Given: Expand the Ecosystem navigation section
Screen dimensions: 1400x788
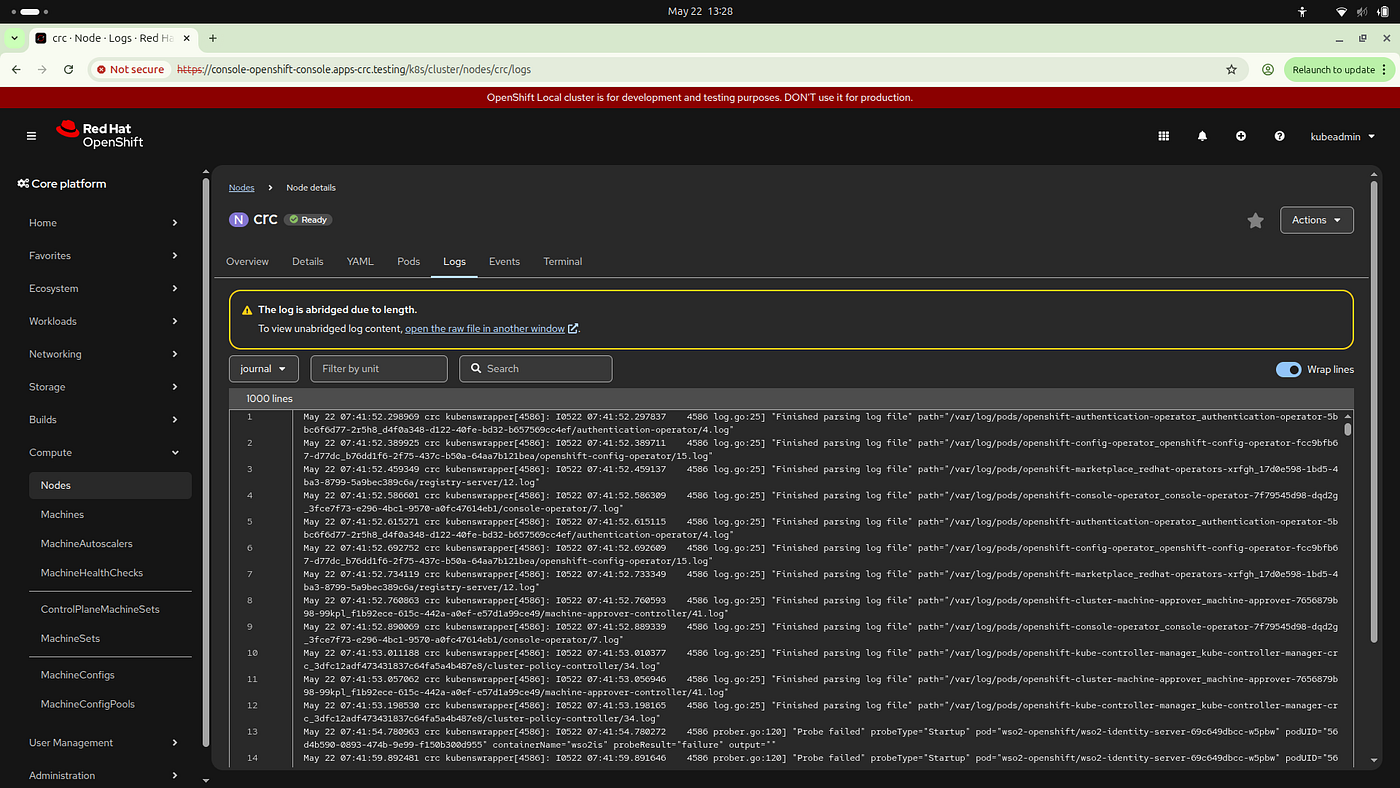Looking at the screenshot, I should click(104, 289).
